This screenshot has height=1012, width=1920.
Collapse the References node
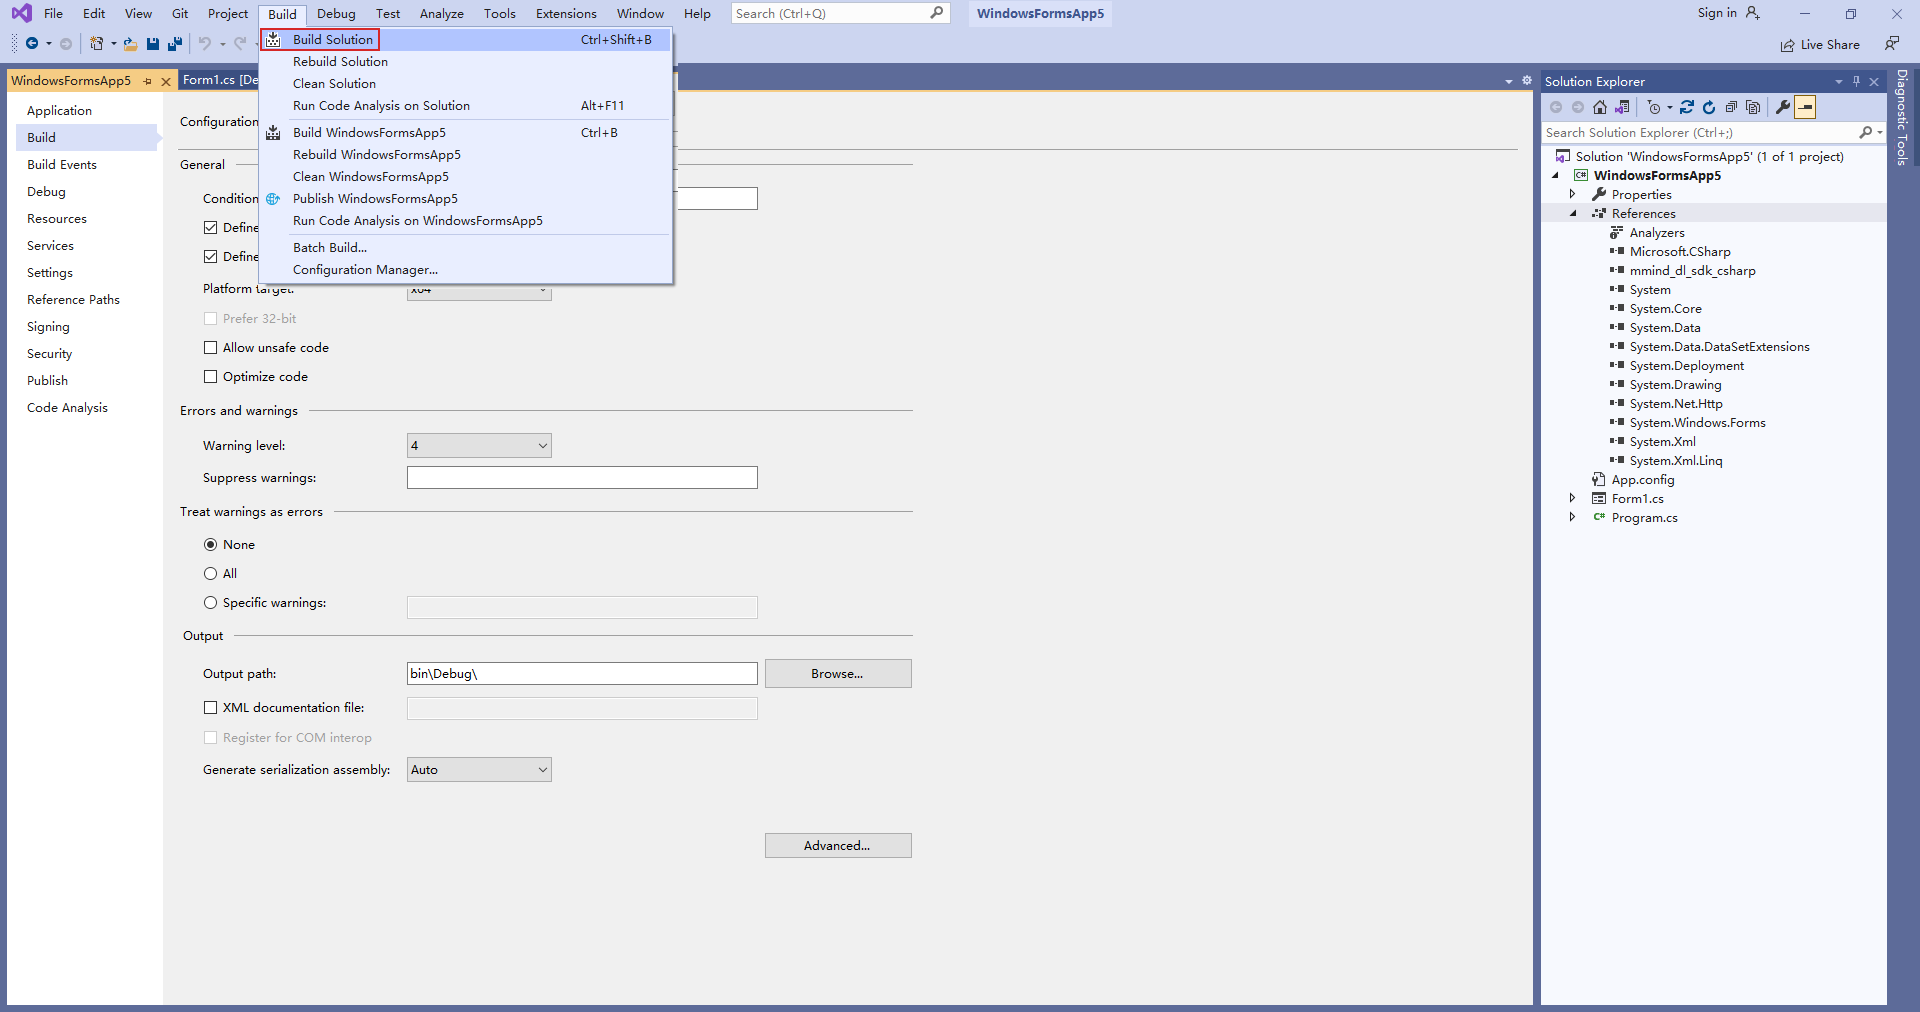click(1572, 213)
